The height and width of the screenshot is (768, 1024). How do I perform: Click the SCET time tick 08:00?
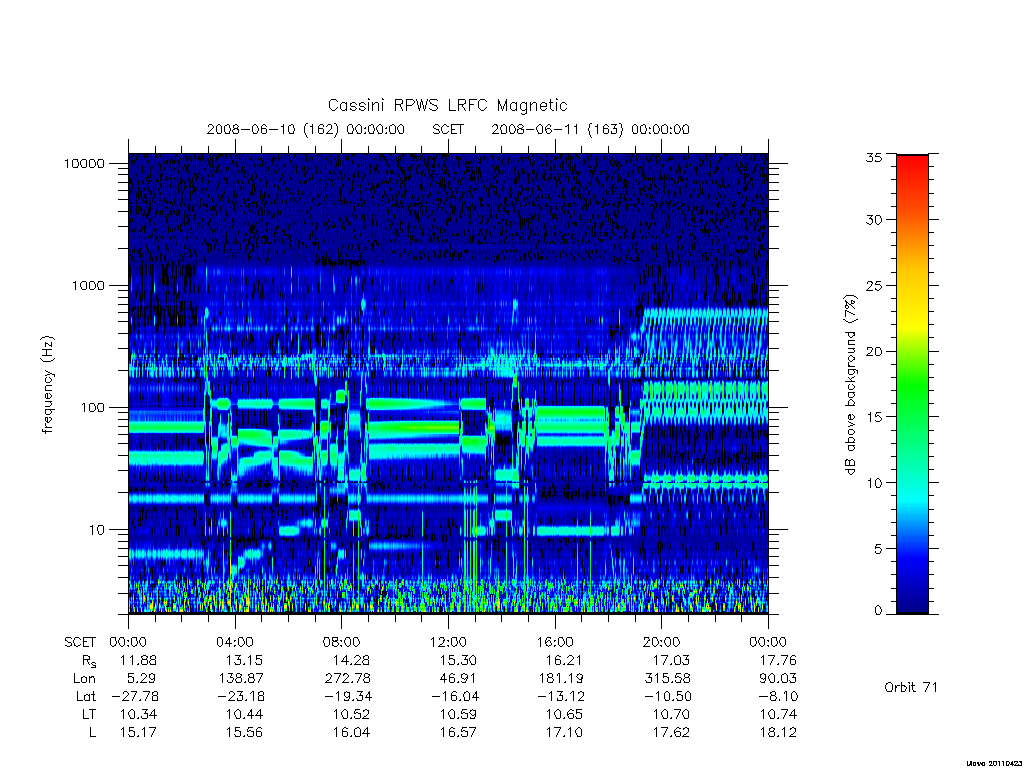pyautogui.click(x=342, y=642)
